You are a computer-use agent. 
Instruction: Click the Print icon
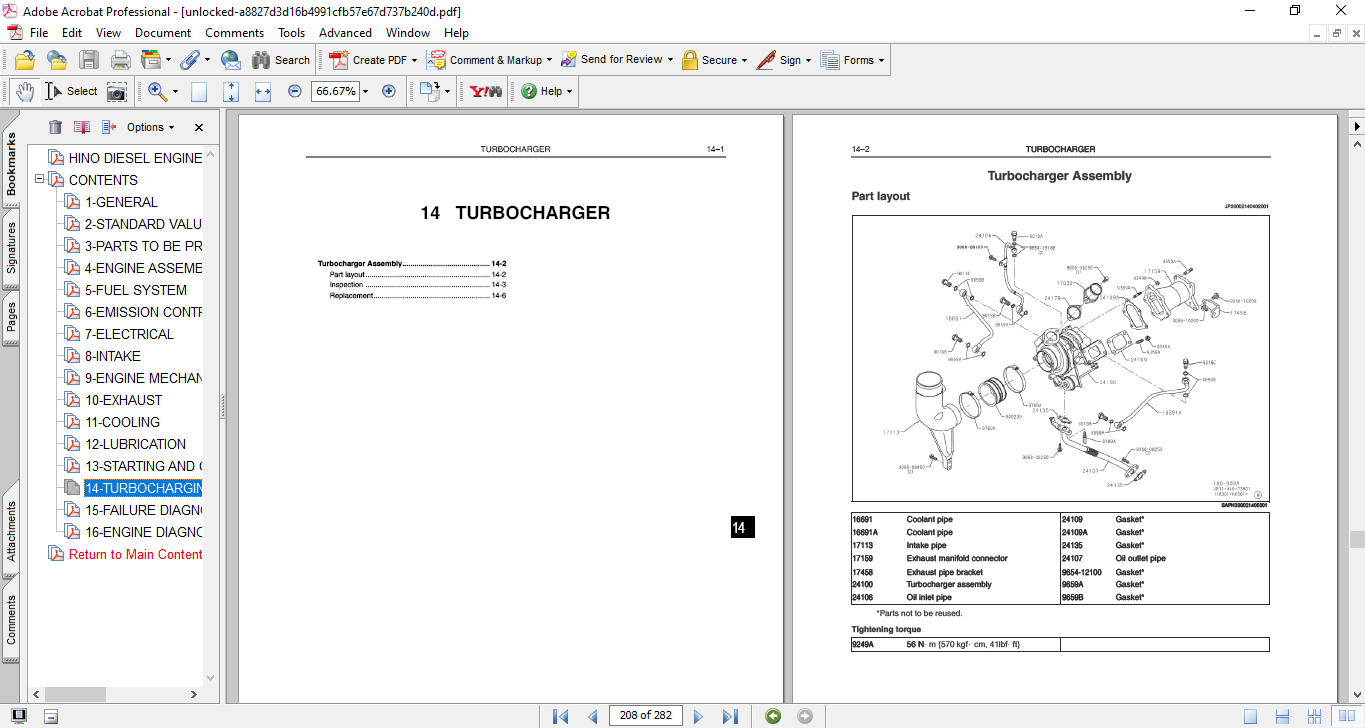121,60
